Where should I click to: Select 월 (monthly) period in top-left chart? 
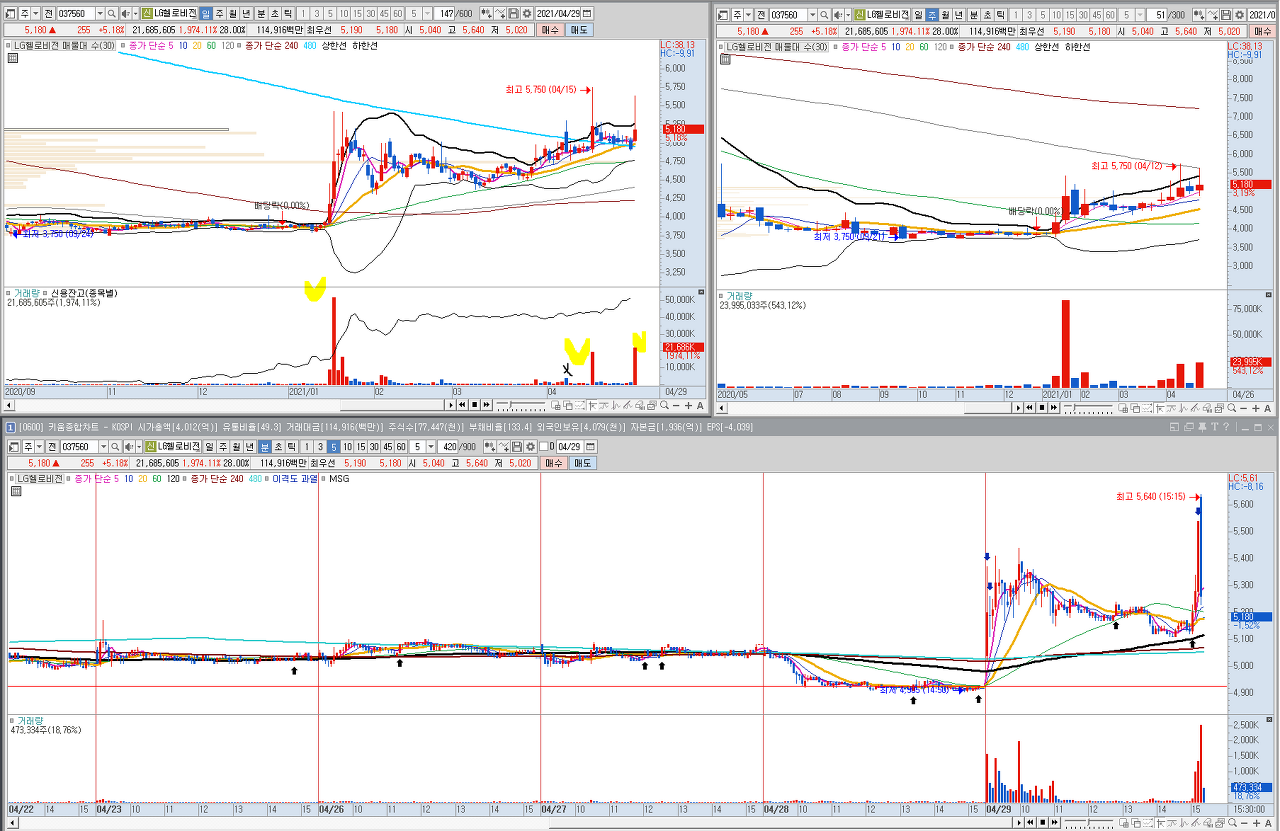232,13
